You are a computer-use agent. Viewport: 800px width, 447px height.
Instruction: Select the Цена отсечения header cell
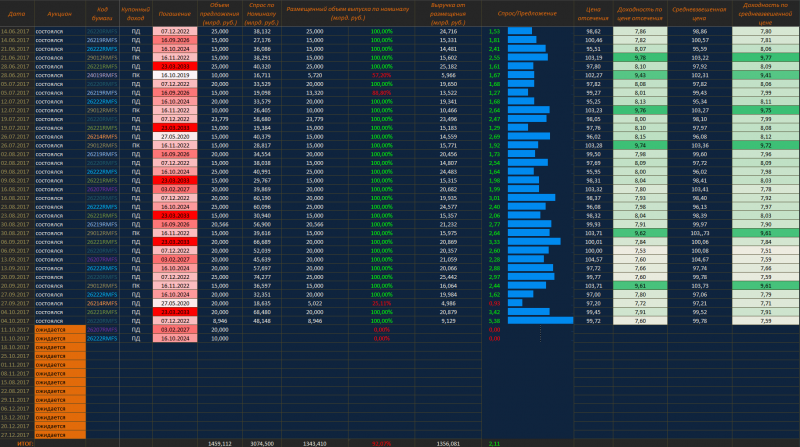[x=593, y=14]
